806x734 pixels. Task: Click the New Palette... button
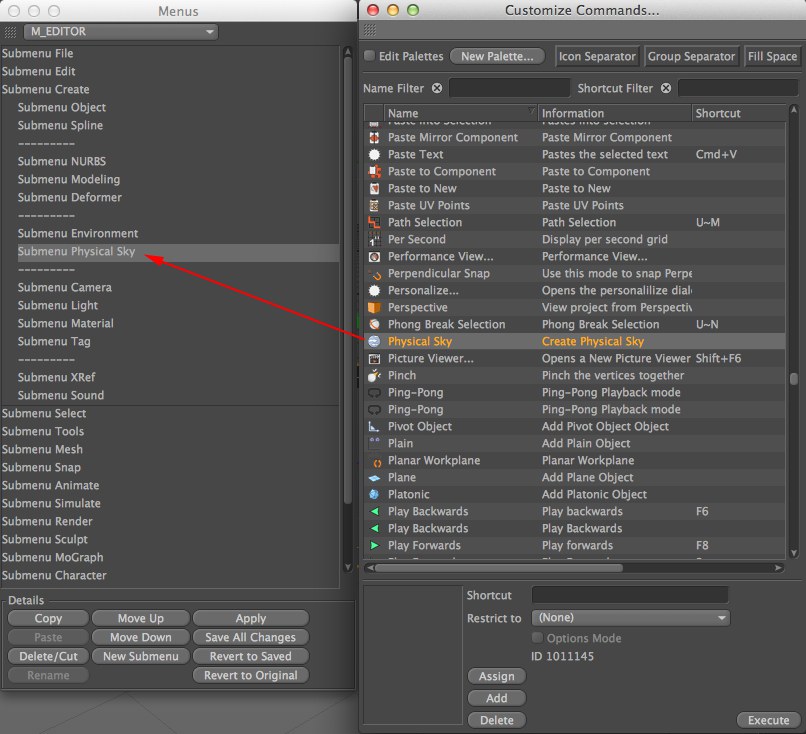[x=497, y=57]
